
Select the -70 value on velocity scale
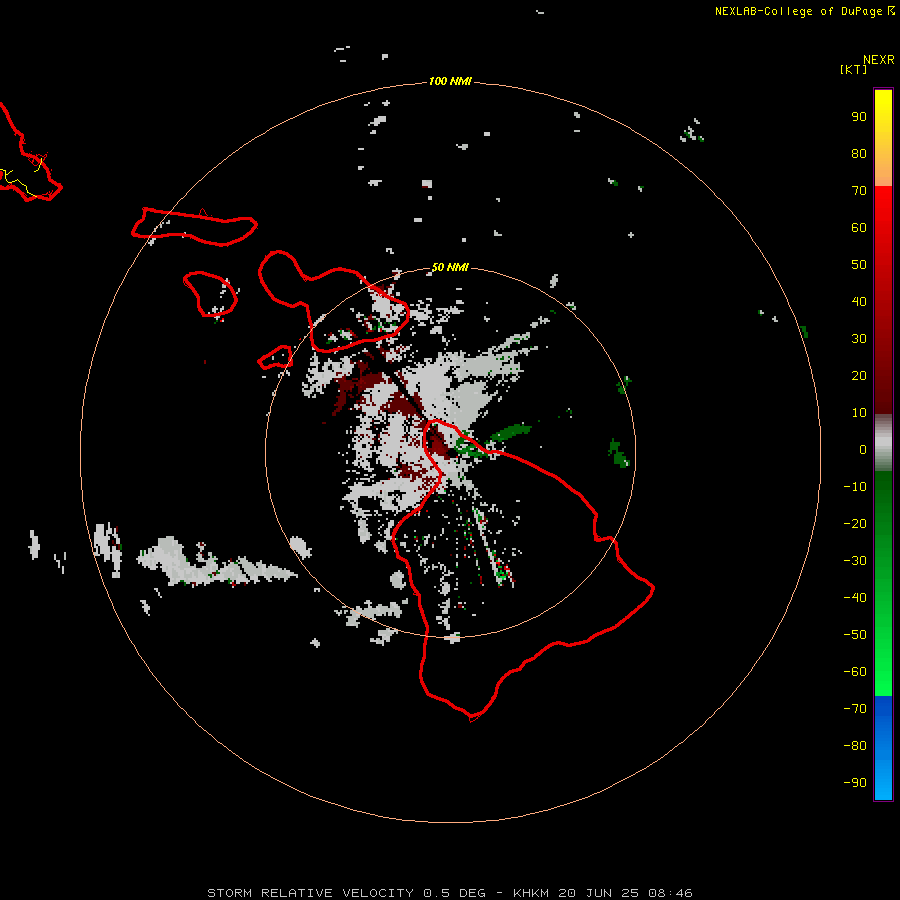855,709
